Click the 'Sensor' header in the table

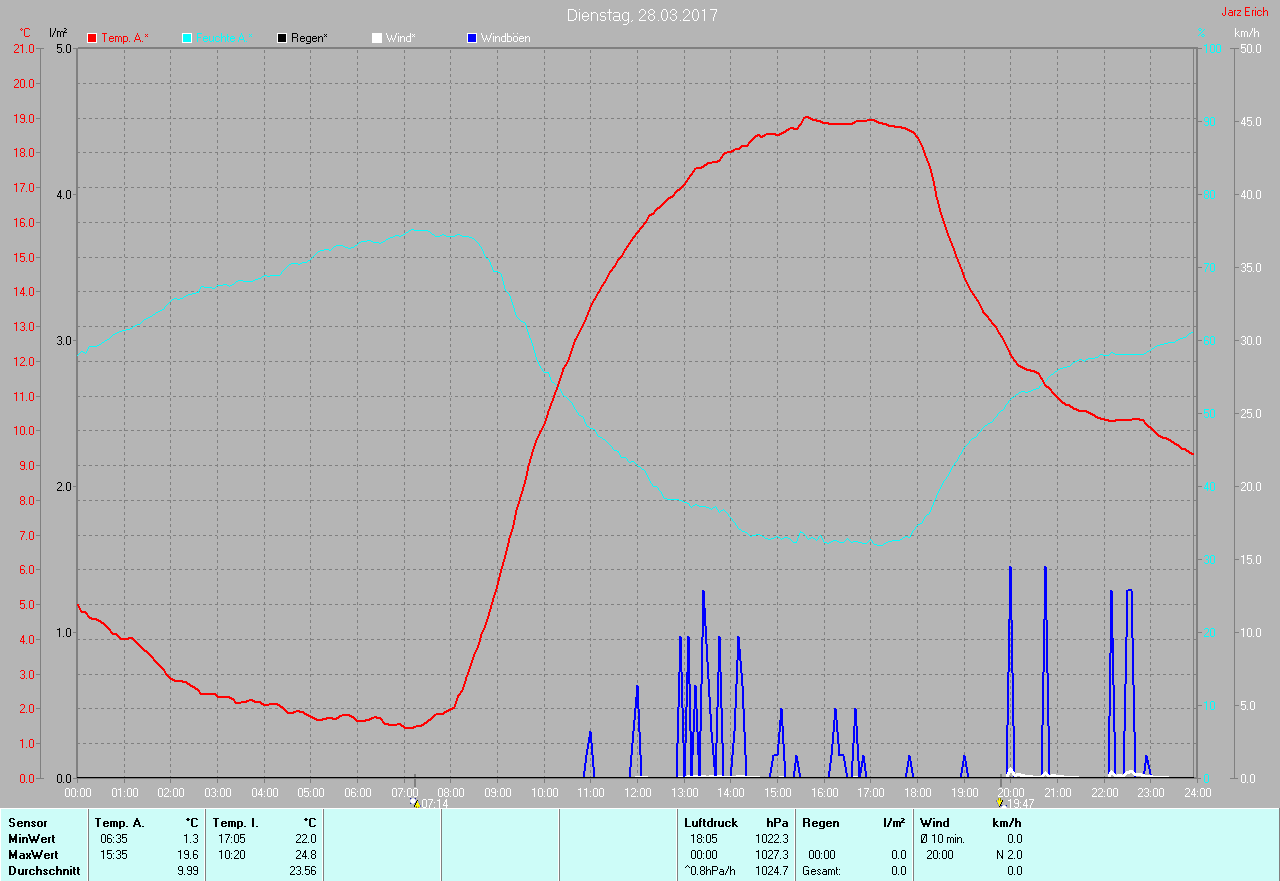point(27,823)
